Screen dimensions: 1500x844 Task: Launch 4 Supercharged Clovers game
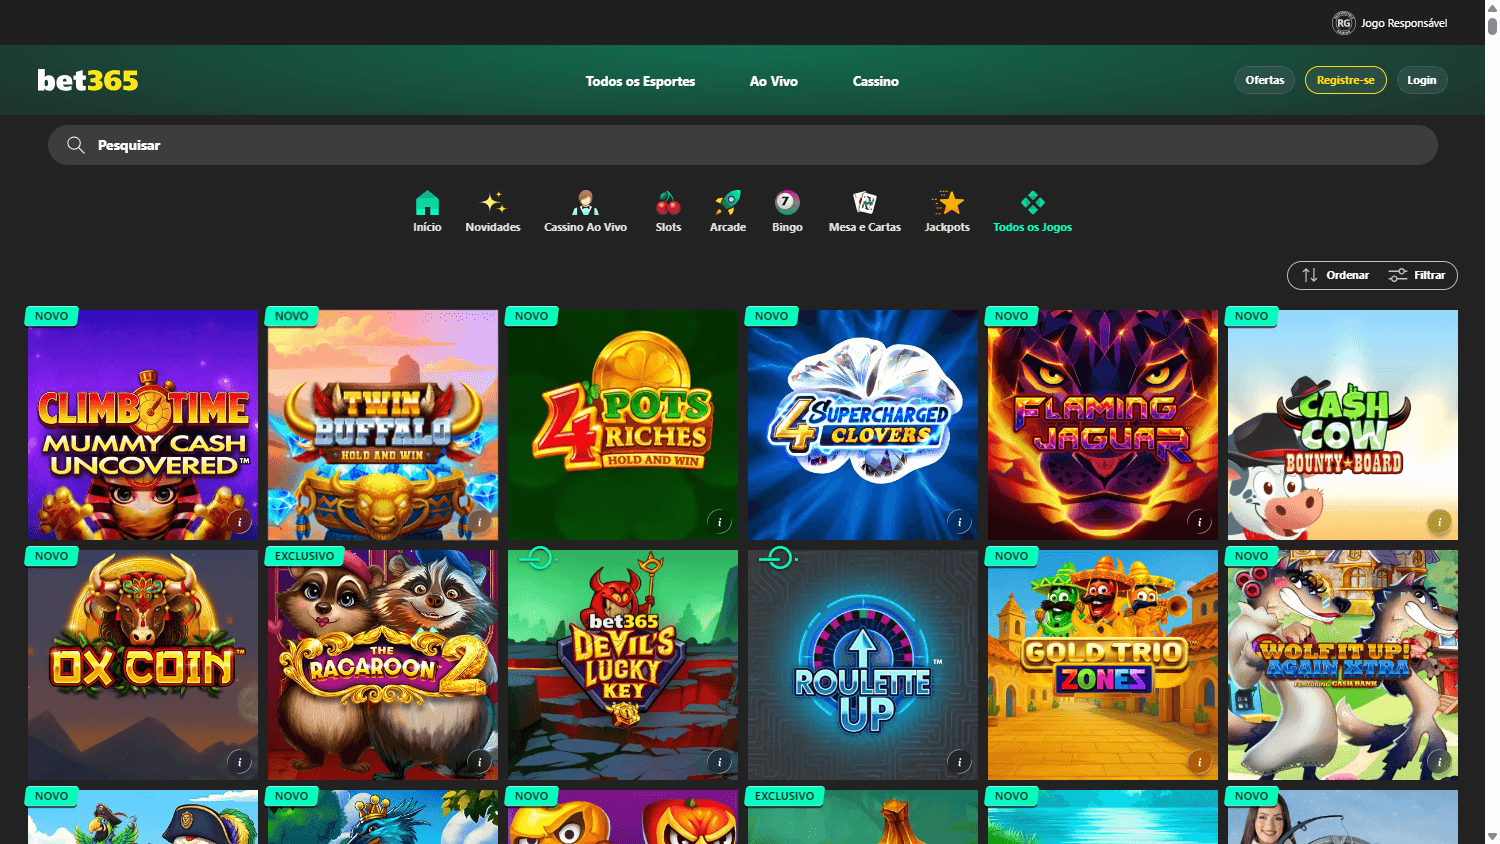(x=863, y=425)
